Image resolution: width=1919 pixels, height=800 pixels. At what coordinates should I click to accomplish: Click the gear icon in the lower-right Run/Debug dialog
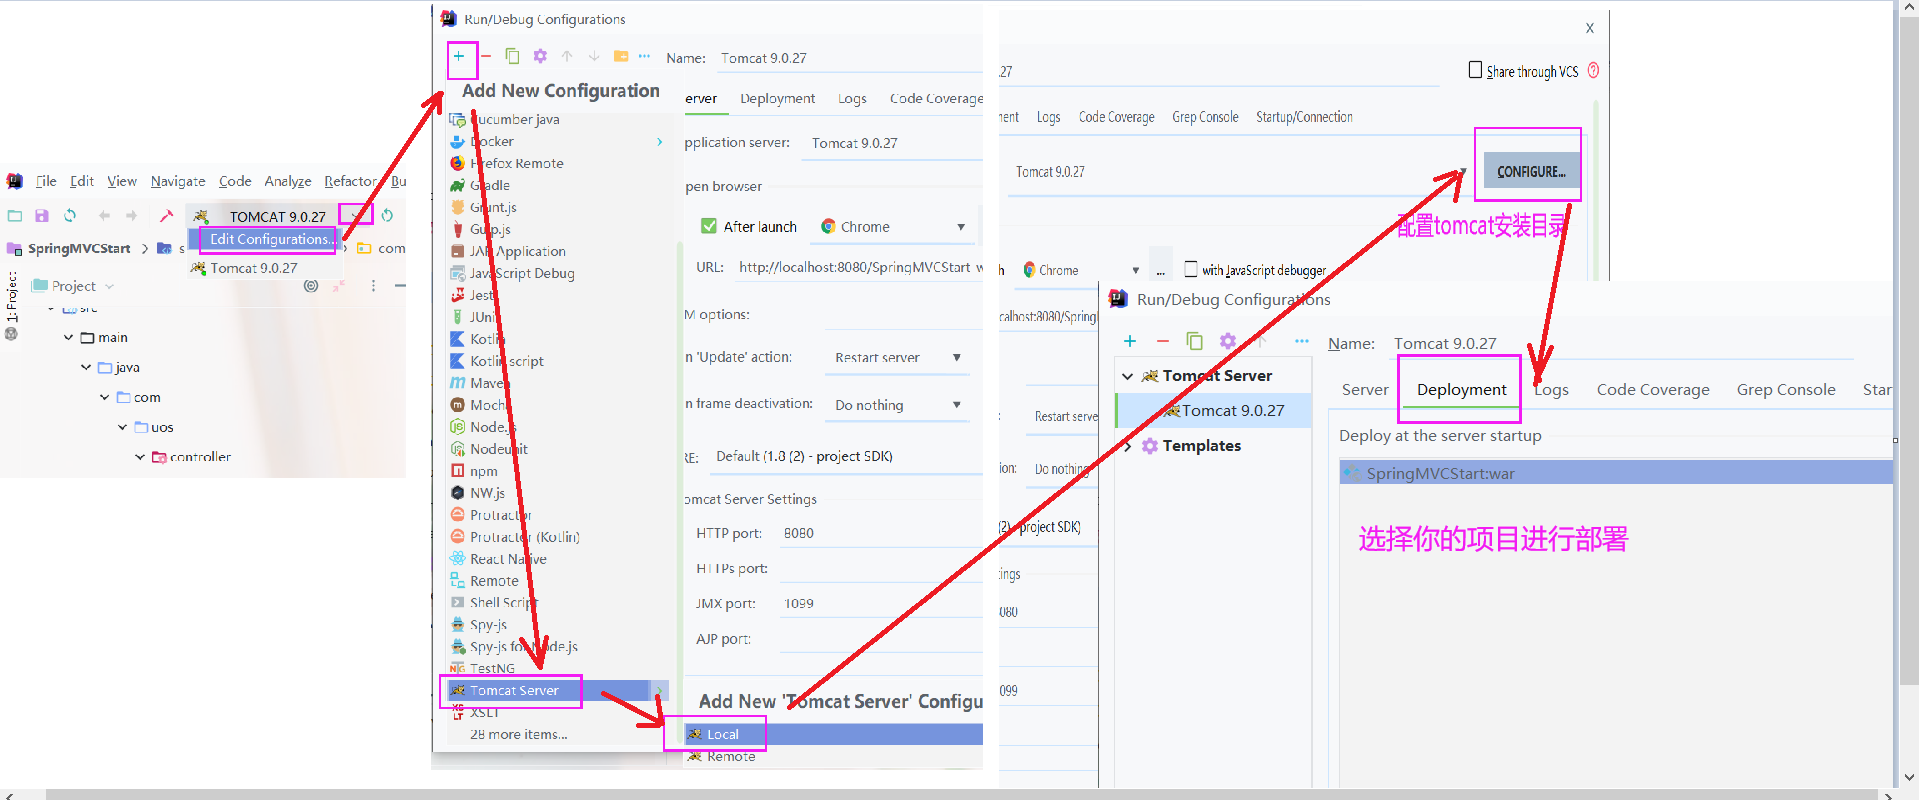1227,341
